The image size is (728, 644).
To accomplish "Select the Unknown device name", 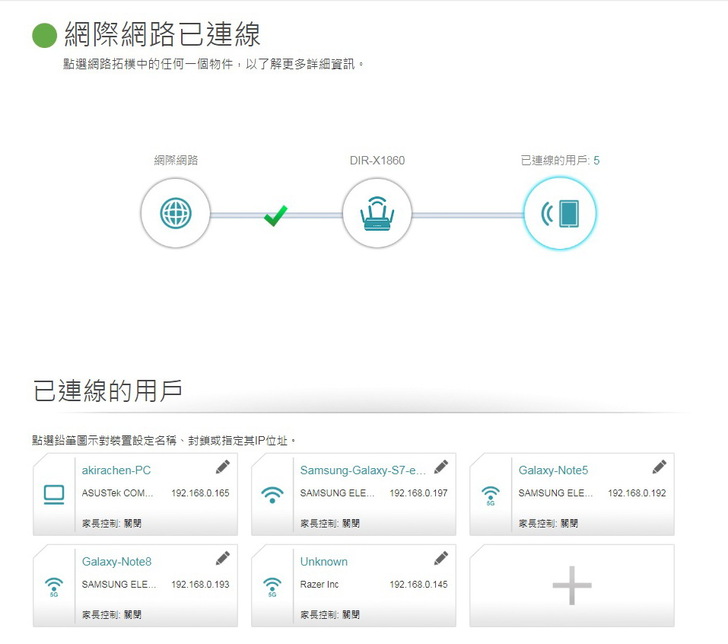I will point(324,561).
